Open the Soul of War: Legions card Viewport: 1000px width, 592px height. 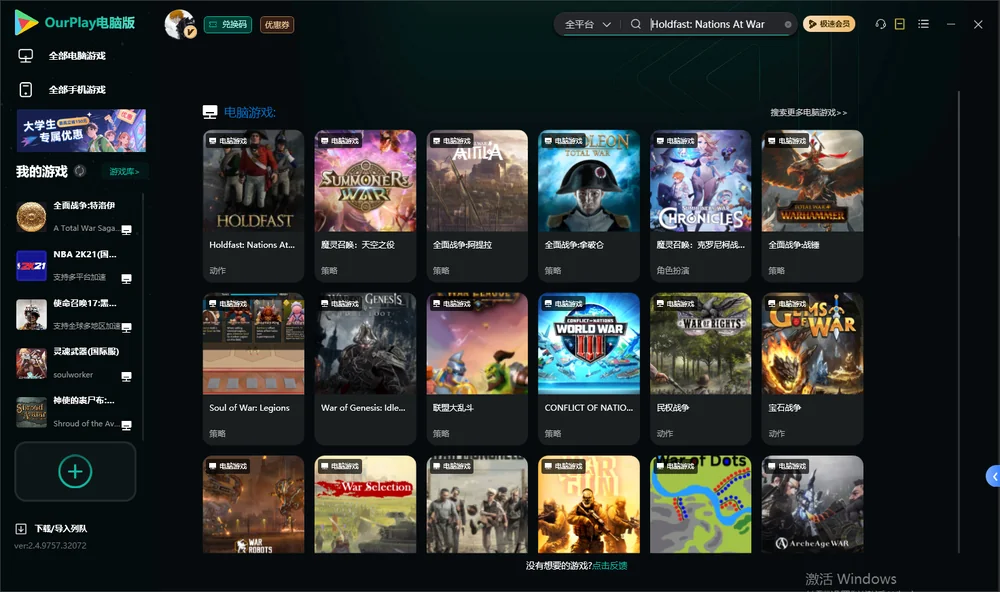(x=253, y=369)
